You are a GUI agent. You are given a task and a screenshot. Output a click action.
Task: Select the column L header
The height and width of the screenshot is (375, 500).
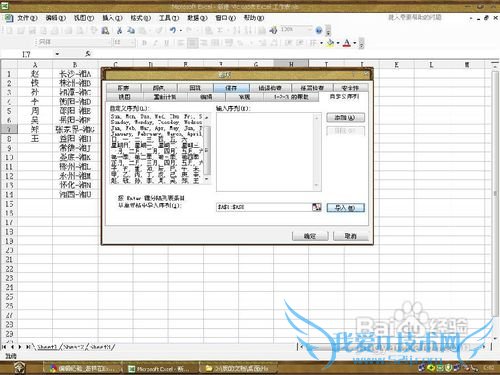pos(432,65)
